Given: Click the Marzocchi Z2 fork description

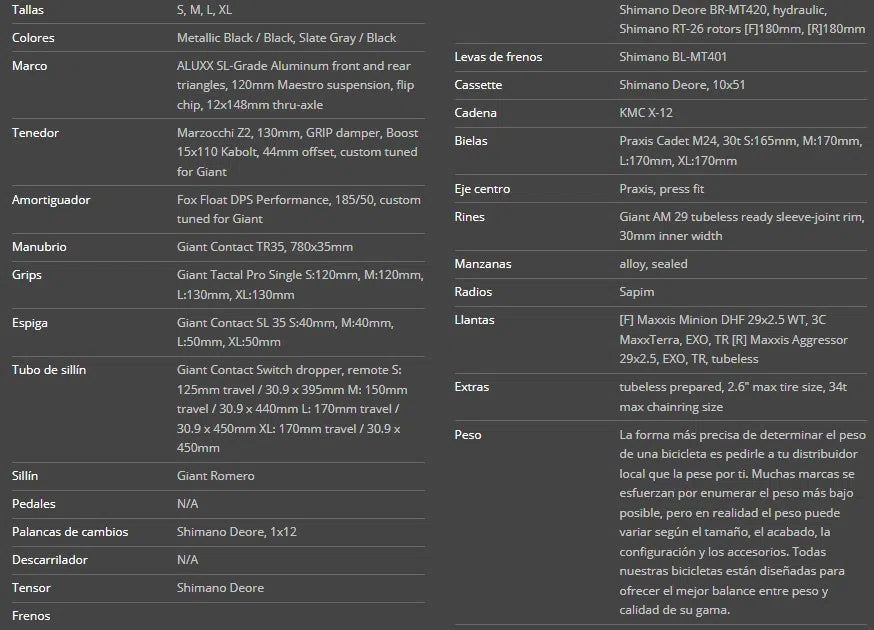Looking at the screenshot, I should tap(297, 152).
